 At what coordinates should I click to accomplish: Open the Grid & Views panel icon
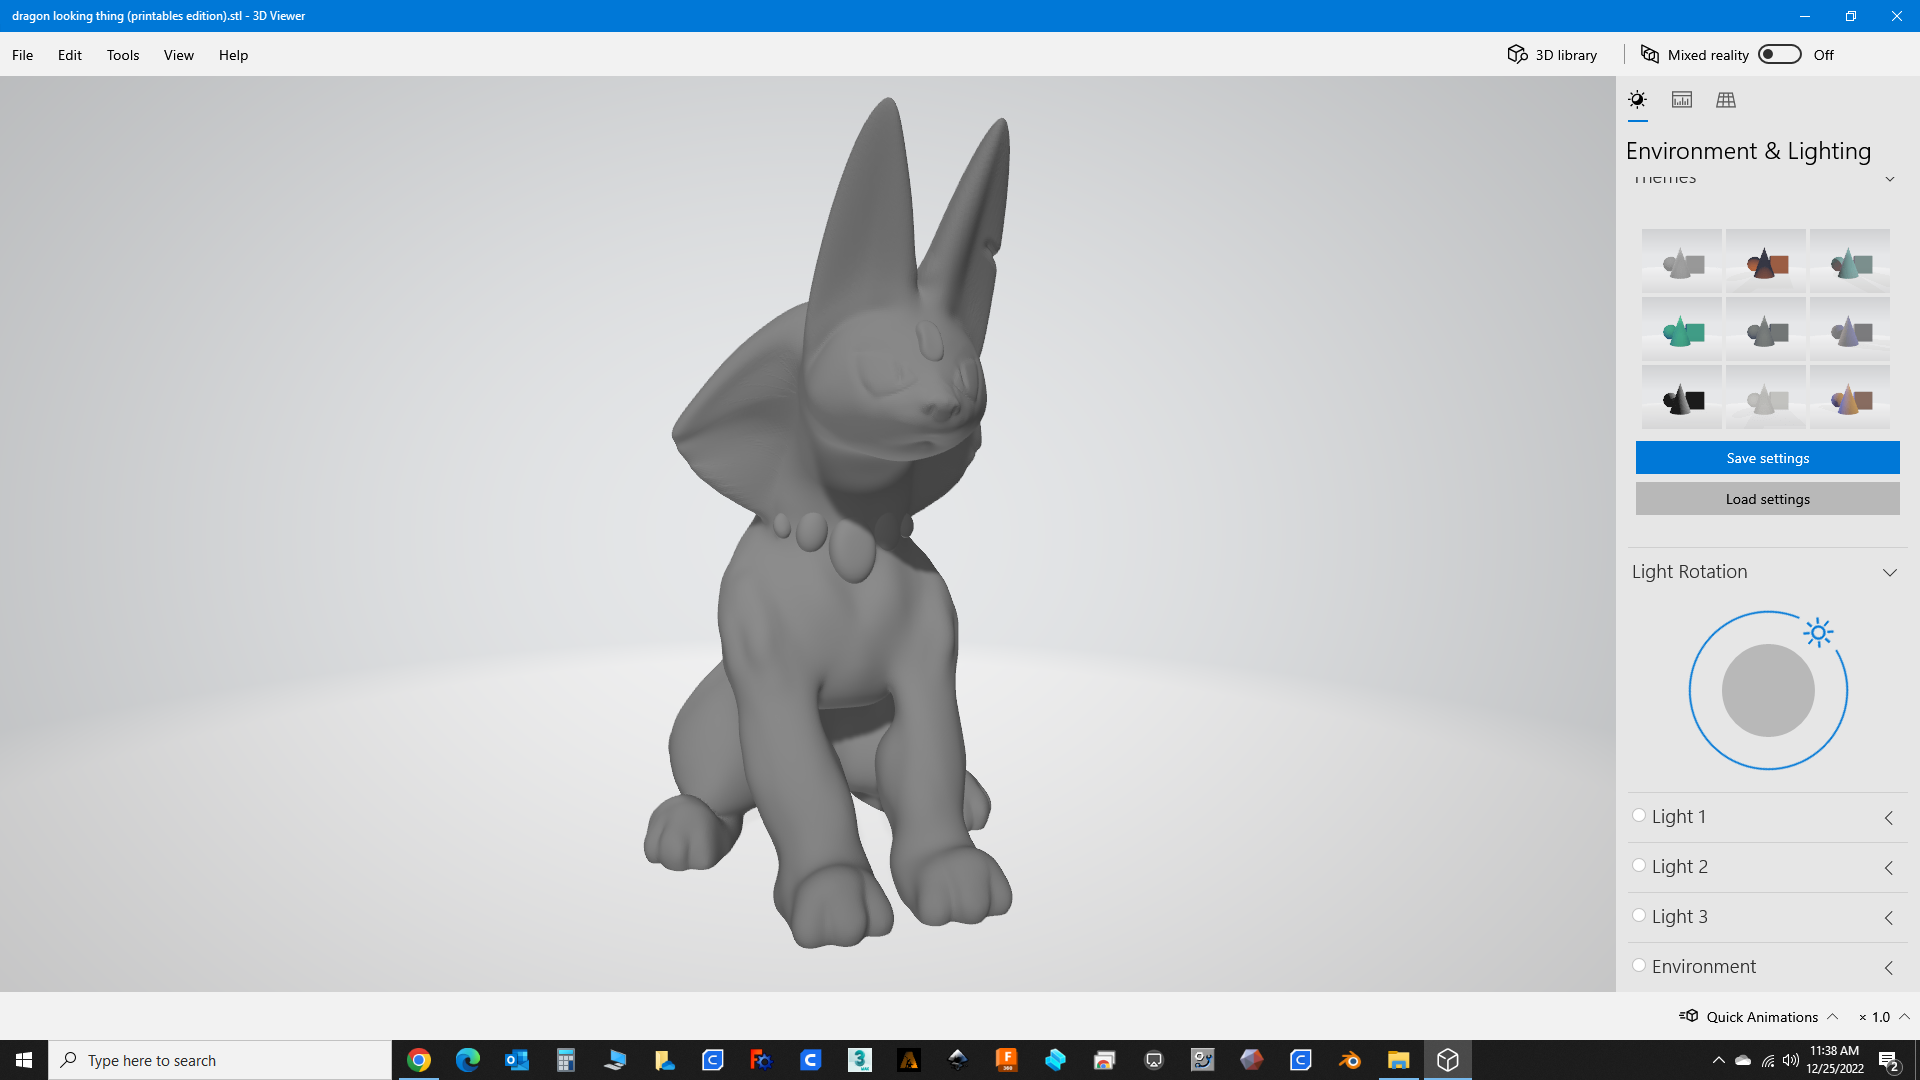(1726, 100)
